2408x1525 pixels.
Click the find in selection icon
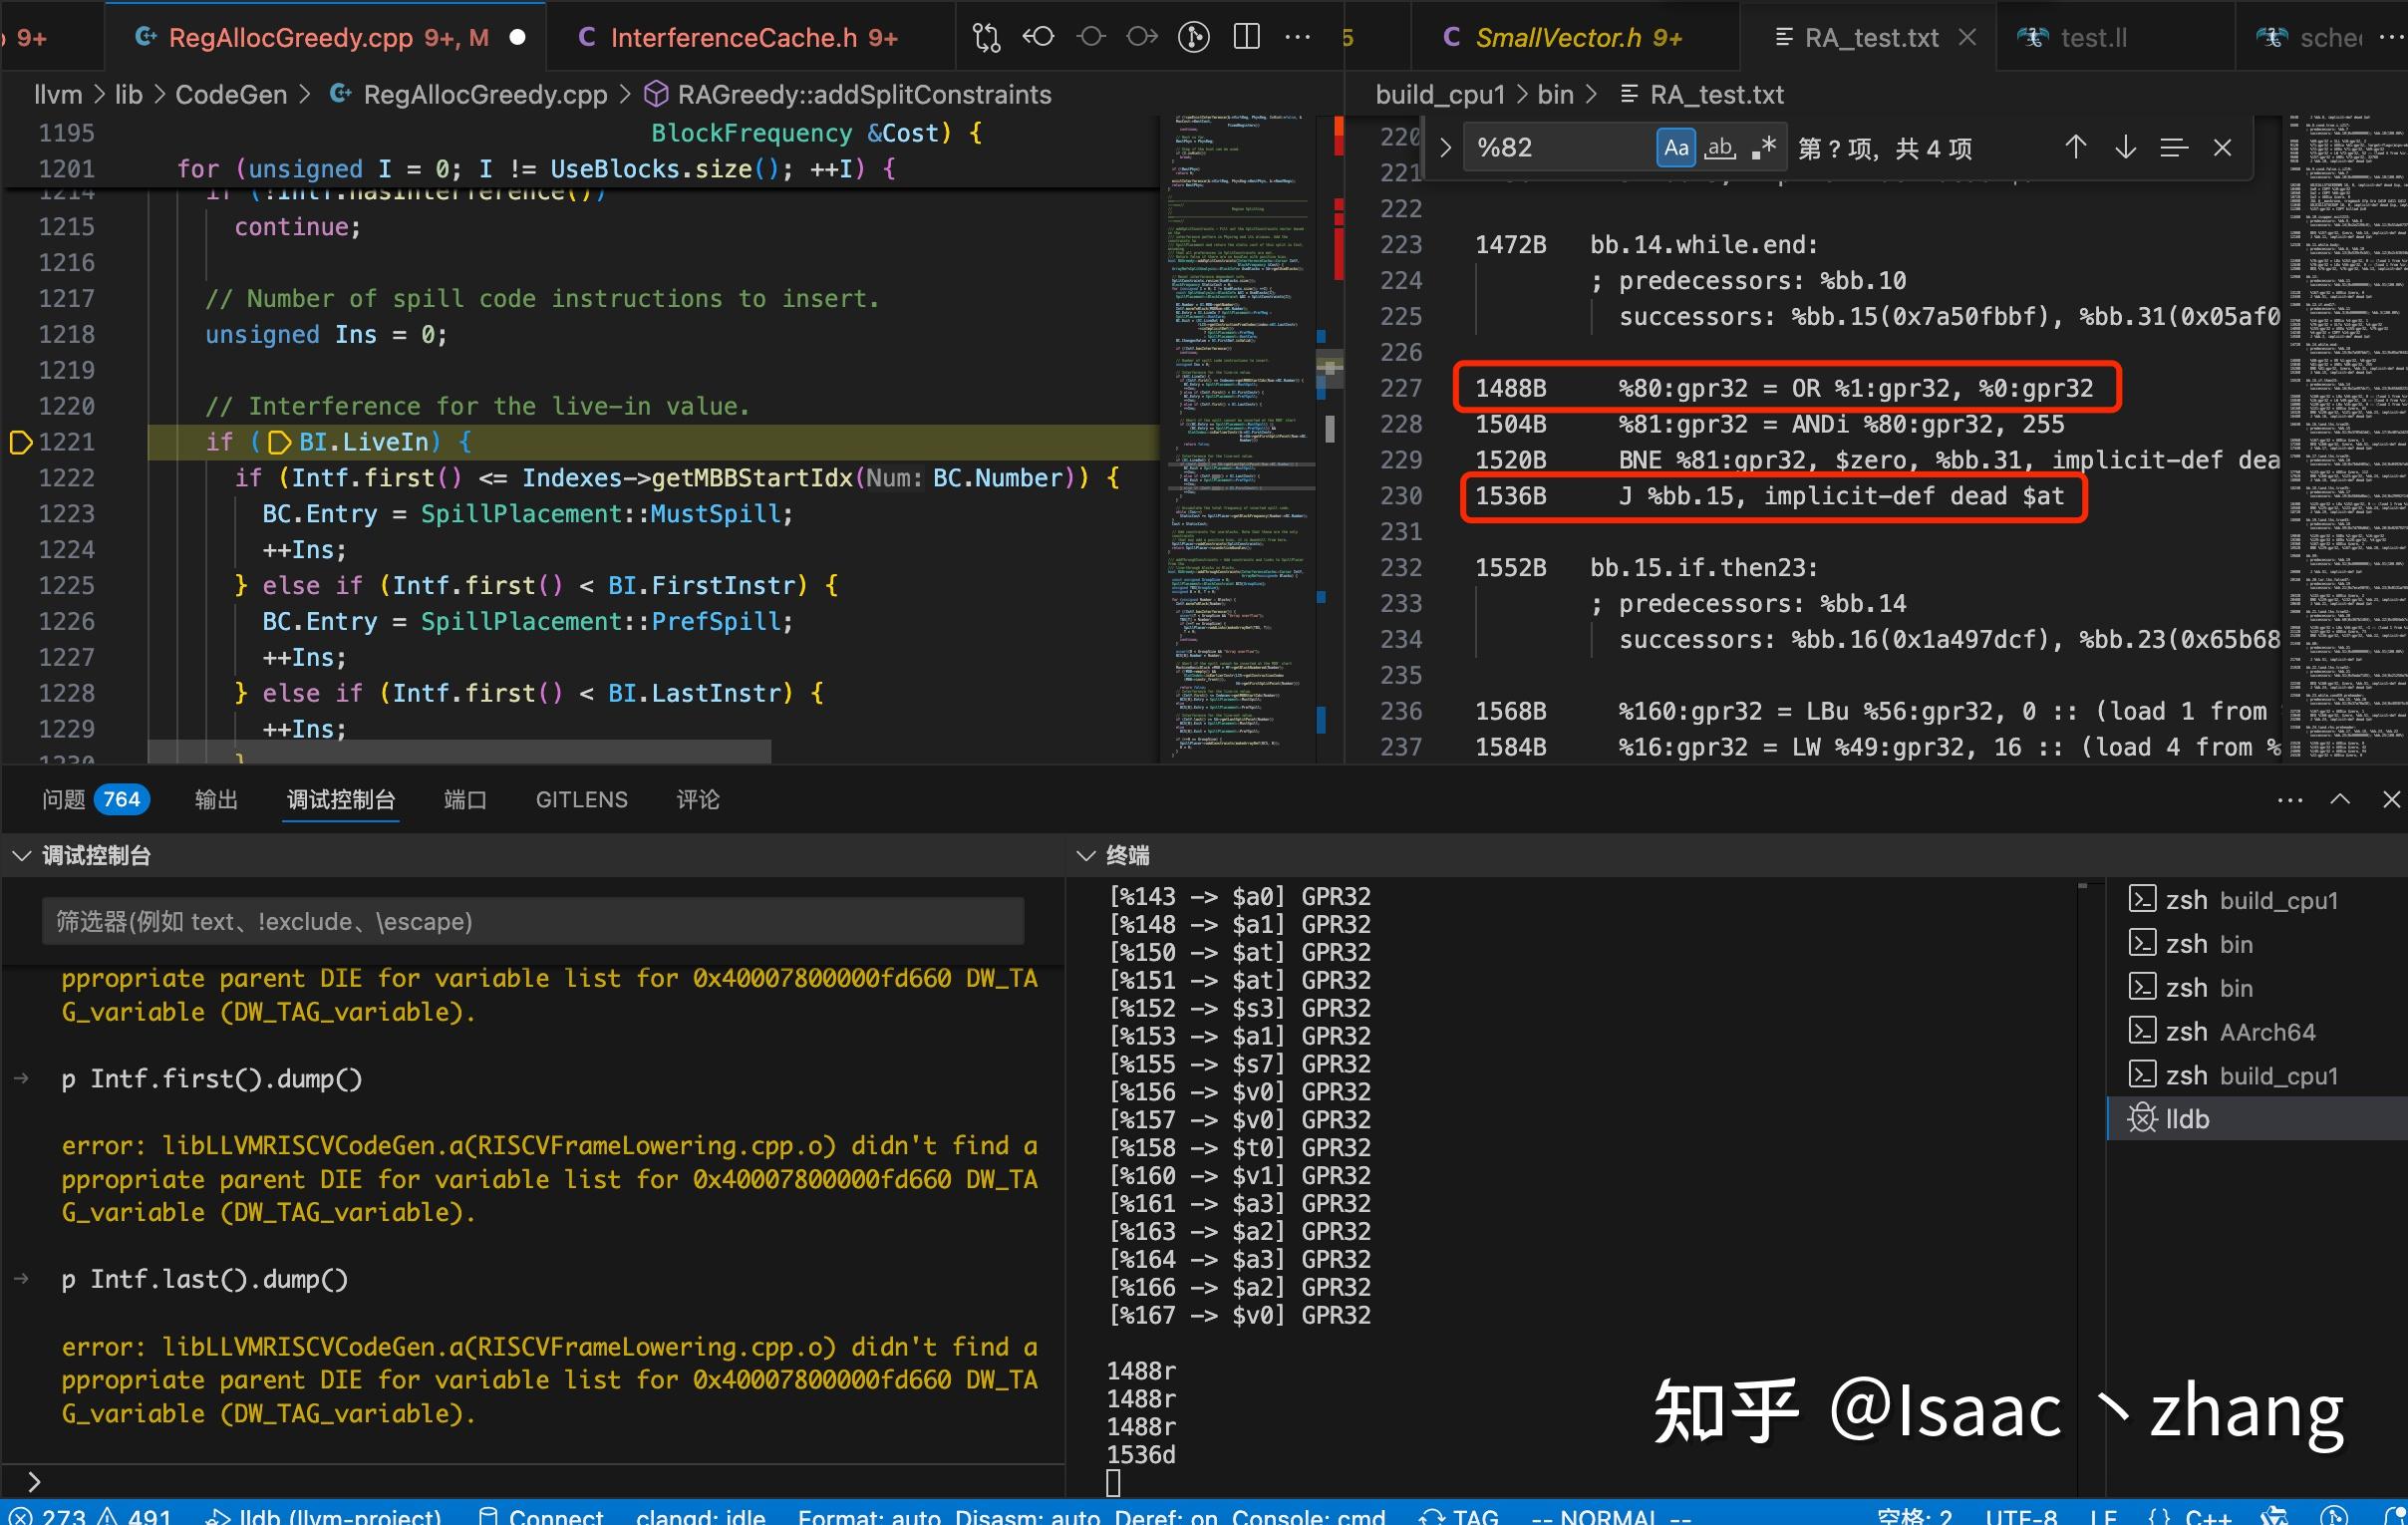2173,148
